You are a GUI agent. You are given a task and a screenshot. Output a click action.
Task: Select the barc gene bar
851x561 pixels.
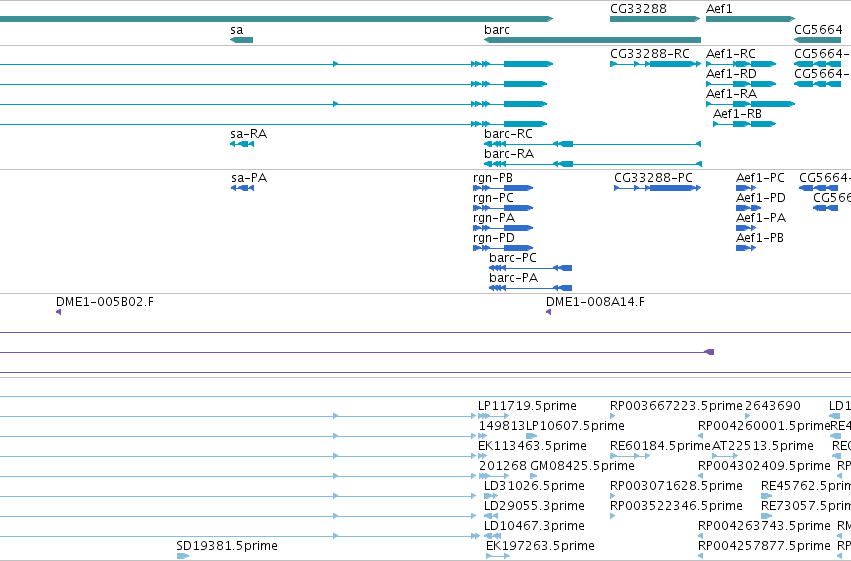[592, 40]
